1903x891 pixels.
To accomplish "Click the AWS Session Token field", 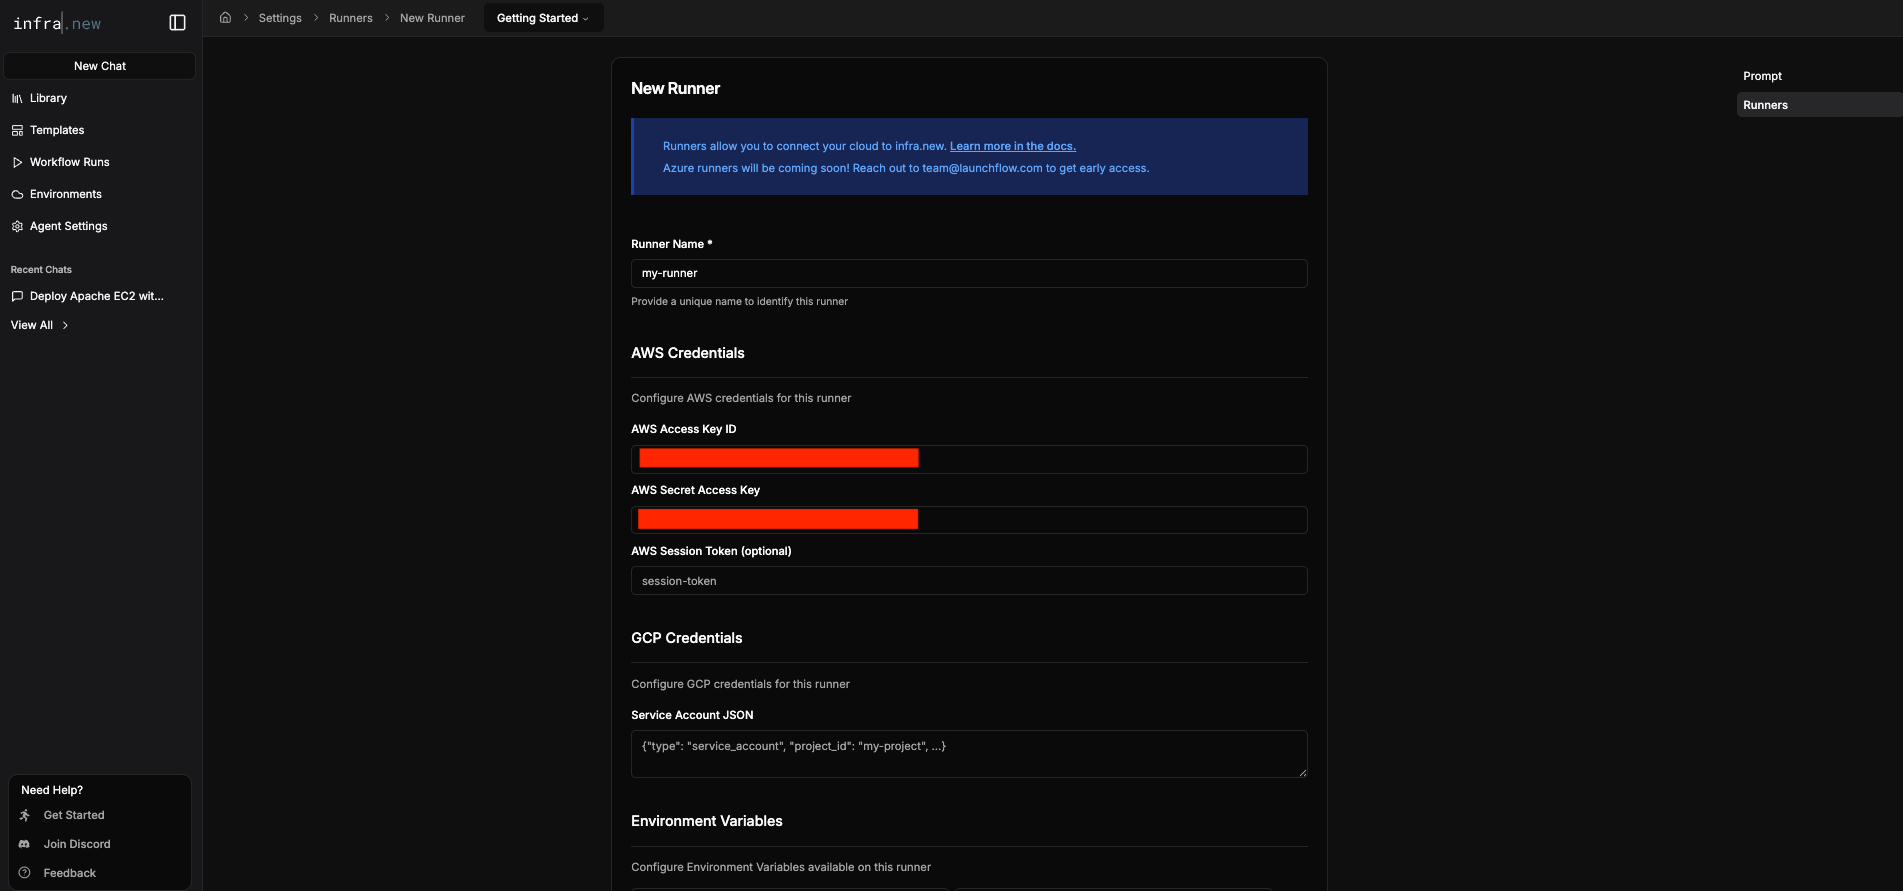I will (969, 581).
